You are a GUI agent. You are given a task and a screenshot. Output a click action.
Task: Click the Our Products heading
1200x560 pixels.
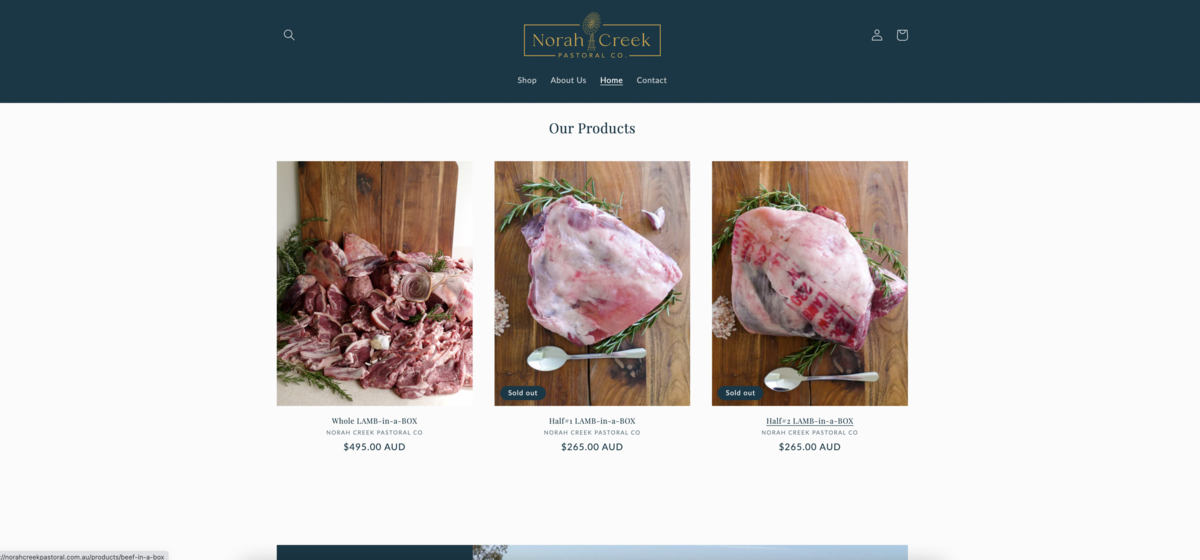[592, 128]
